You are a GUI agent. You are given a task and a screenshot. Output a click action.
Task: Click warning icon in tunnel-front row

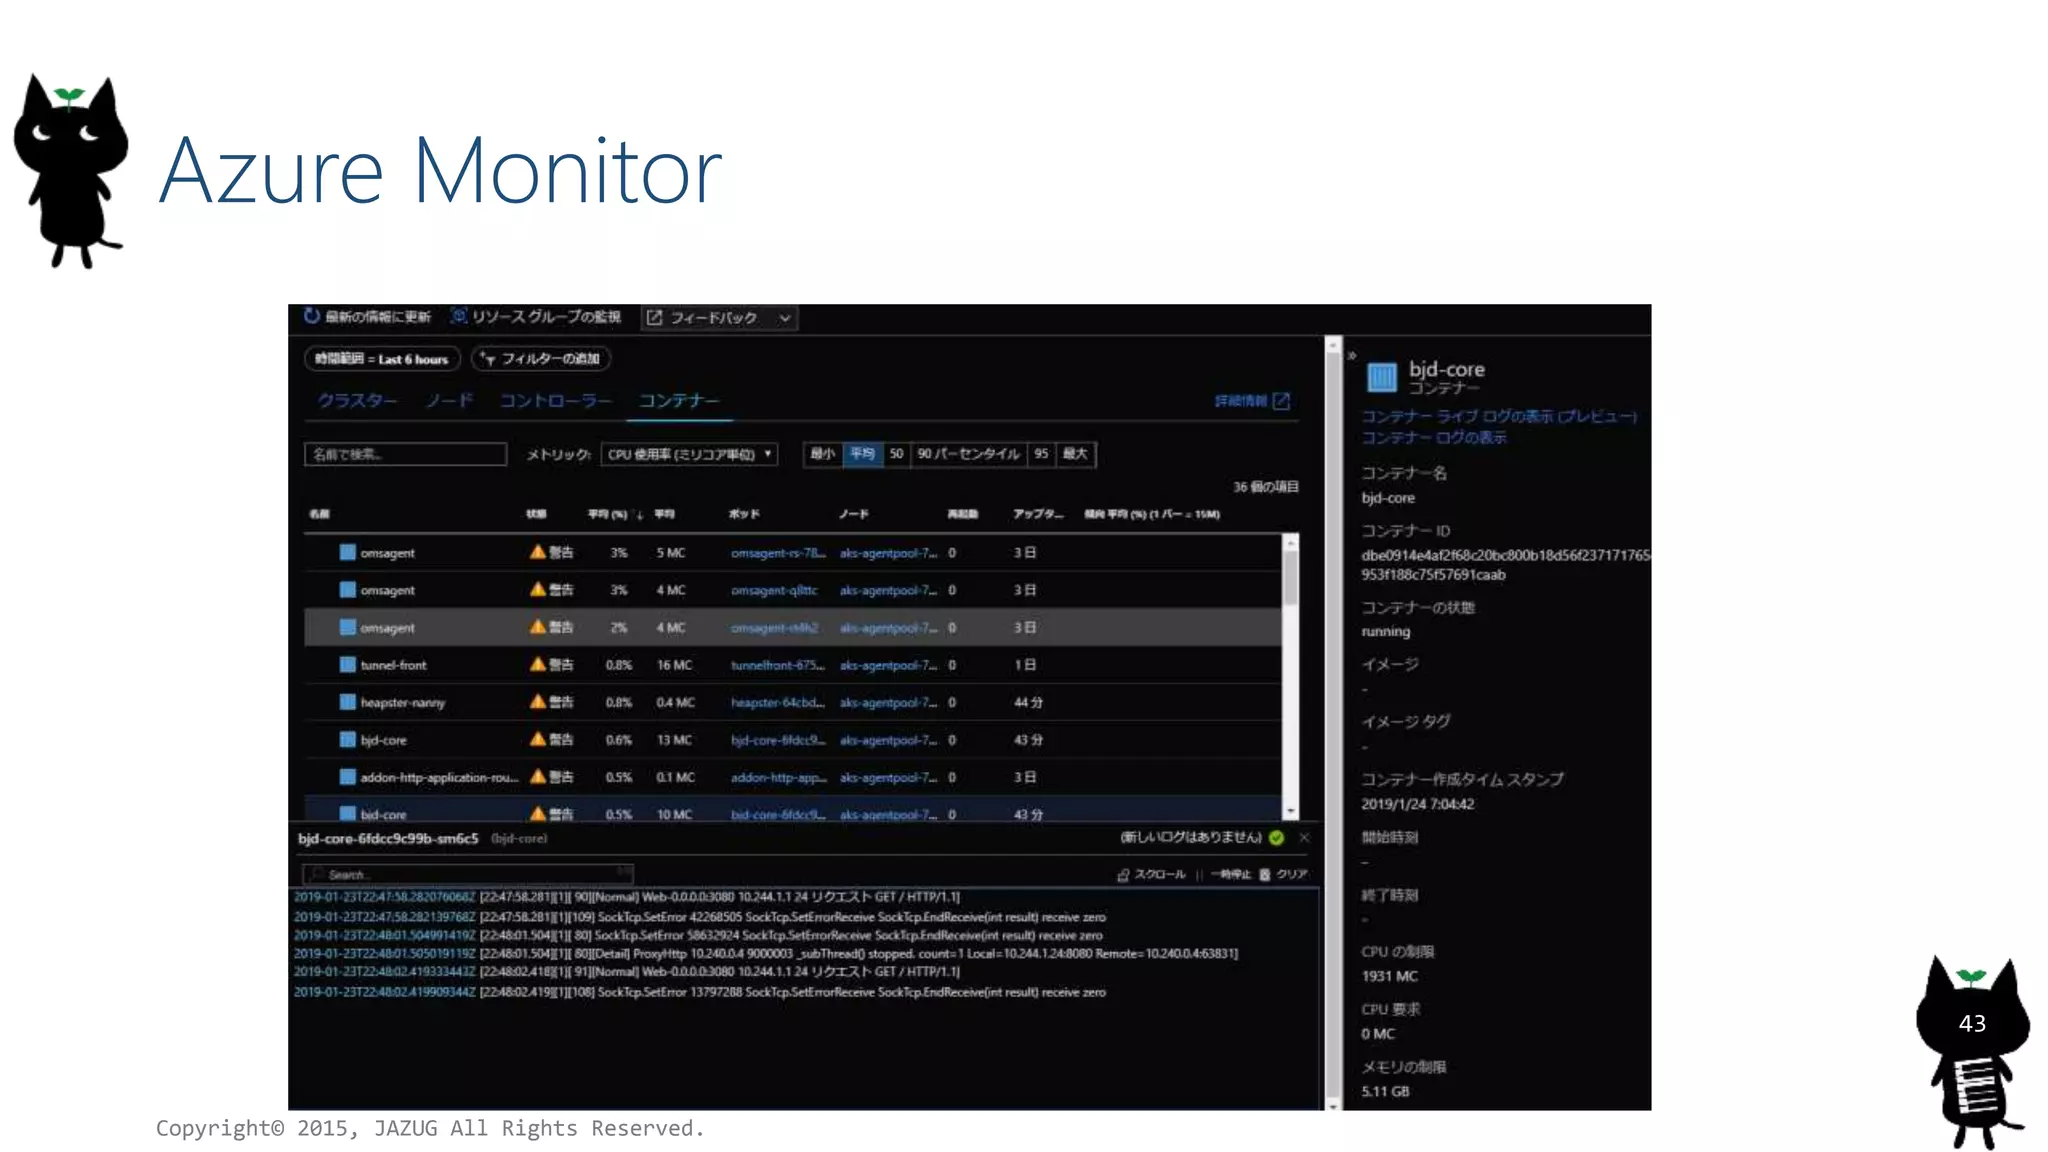pyautogui.click(x=537, y=664)
